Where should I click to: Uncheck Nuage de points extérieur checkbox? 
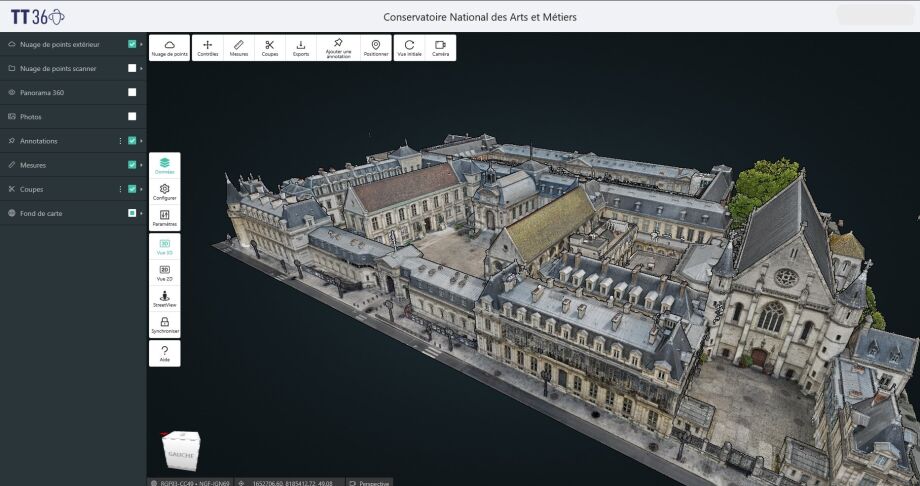(x=132, y=44)
